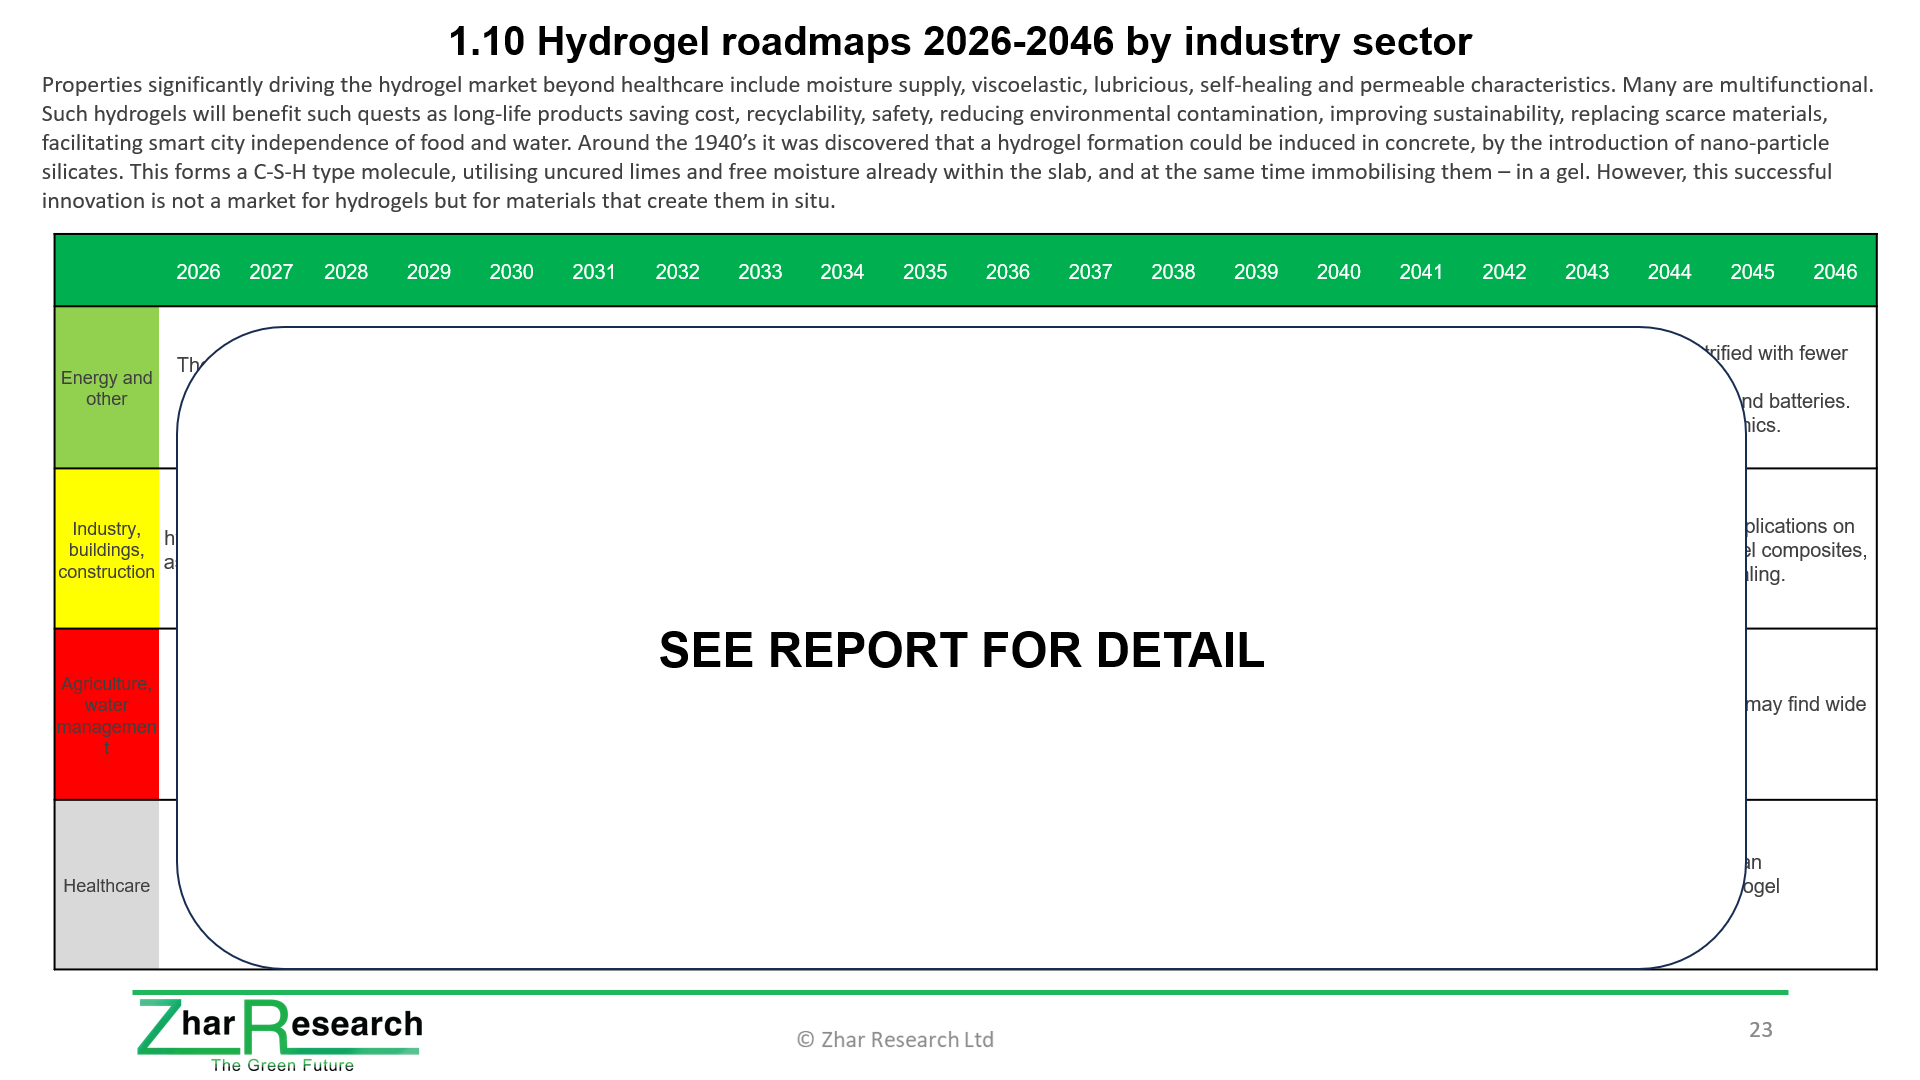Select the 2033 year header
The height and width of the screenshot is (1080, 1920).
(x=759, y=272)
